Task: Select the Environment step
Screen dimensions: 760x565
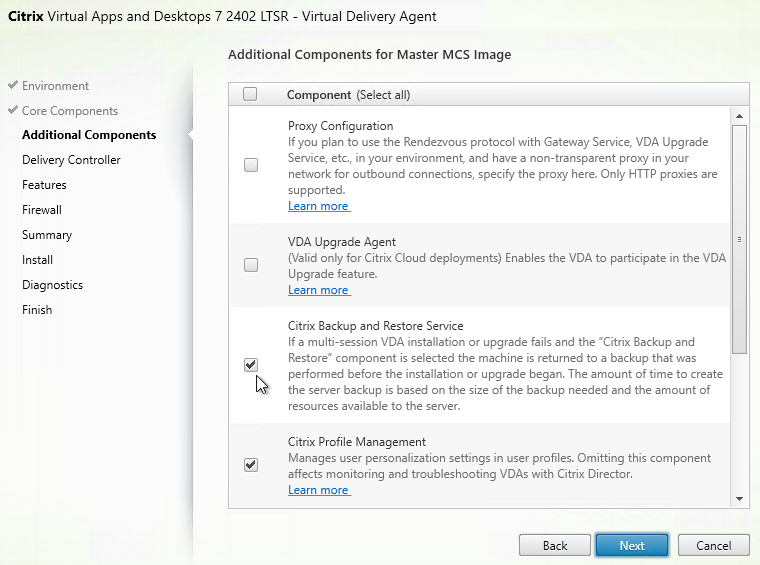Action: [x=55, y=86]
